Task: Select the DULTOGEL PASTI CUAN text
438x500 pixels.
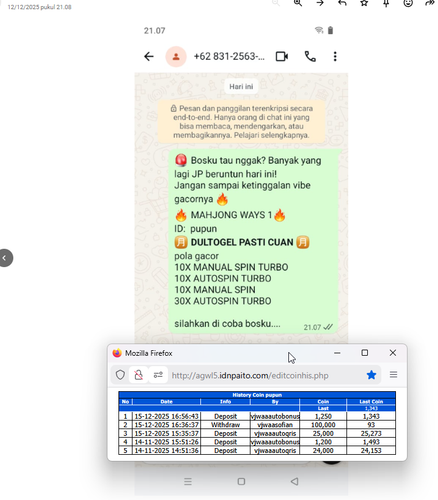Action: (242, 242)
